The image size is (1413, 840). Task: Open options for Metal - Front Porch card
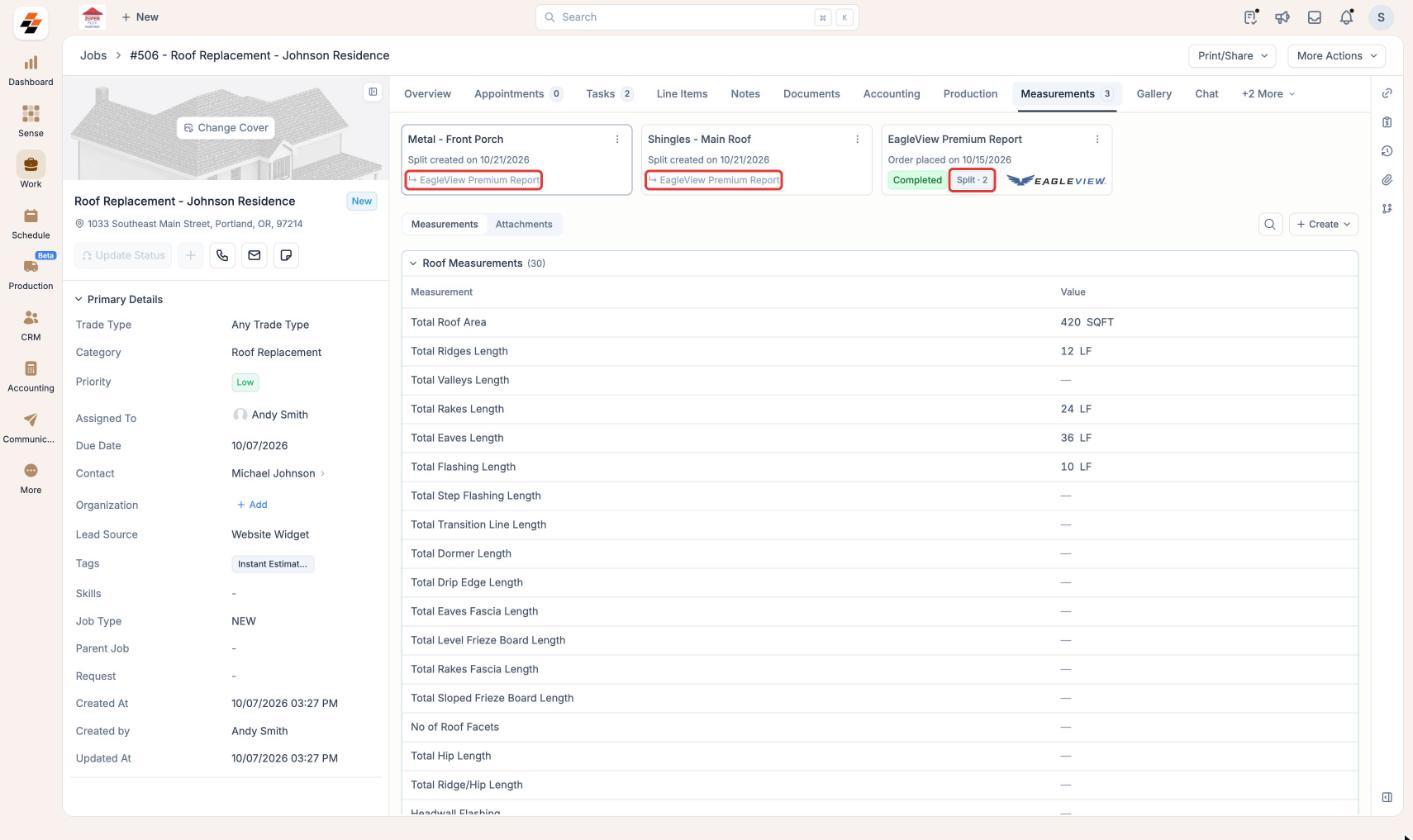[x=617, y=139]
